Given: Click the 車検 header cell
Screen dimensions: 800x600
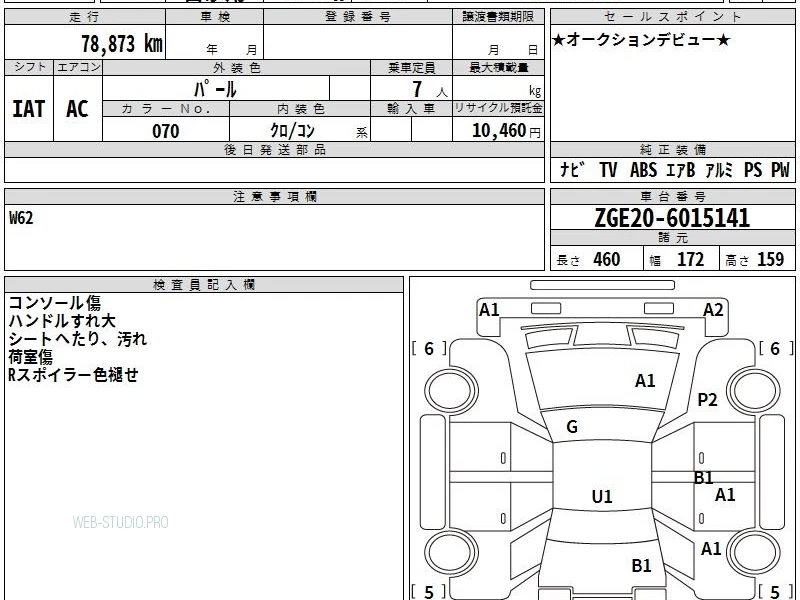Looking at the screenshot, I should click(x=215, y=17).
